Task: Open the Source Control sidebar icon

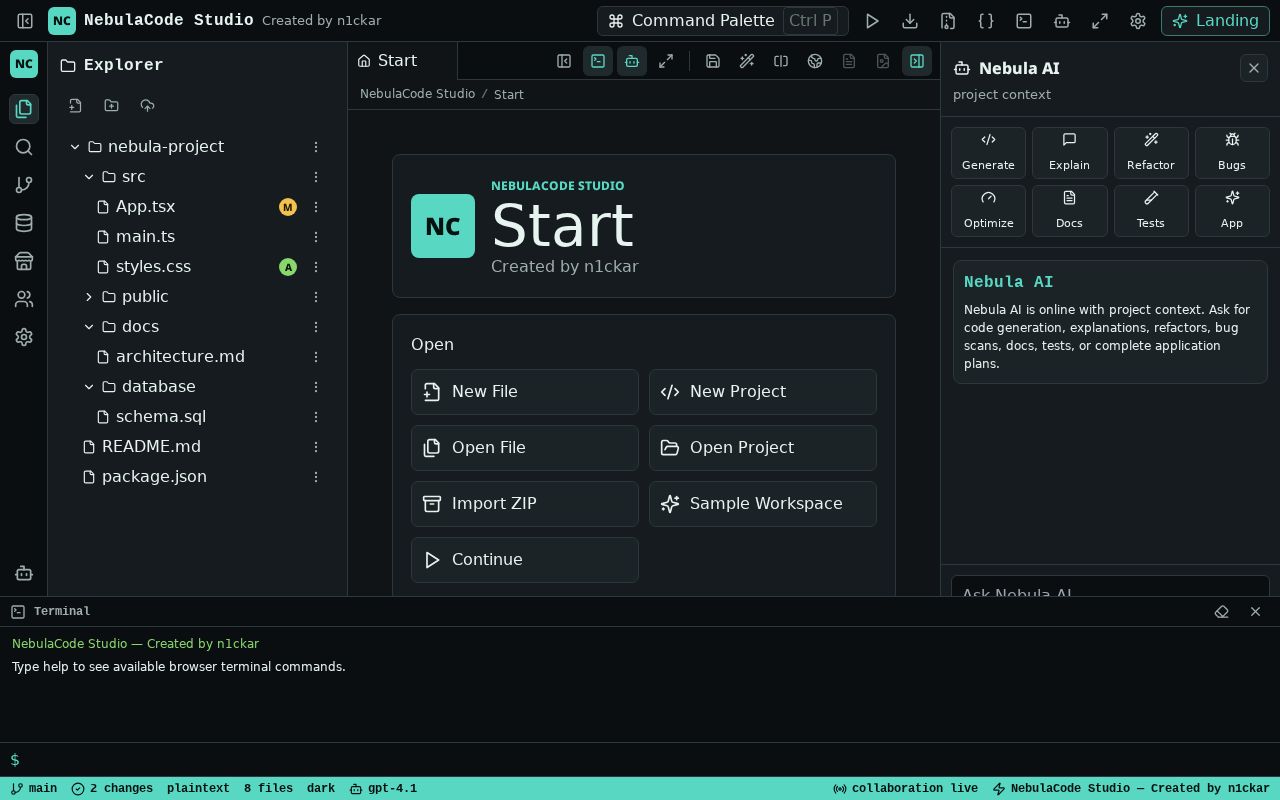Action: 24,185
